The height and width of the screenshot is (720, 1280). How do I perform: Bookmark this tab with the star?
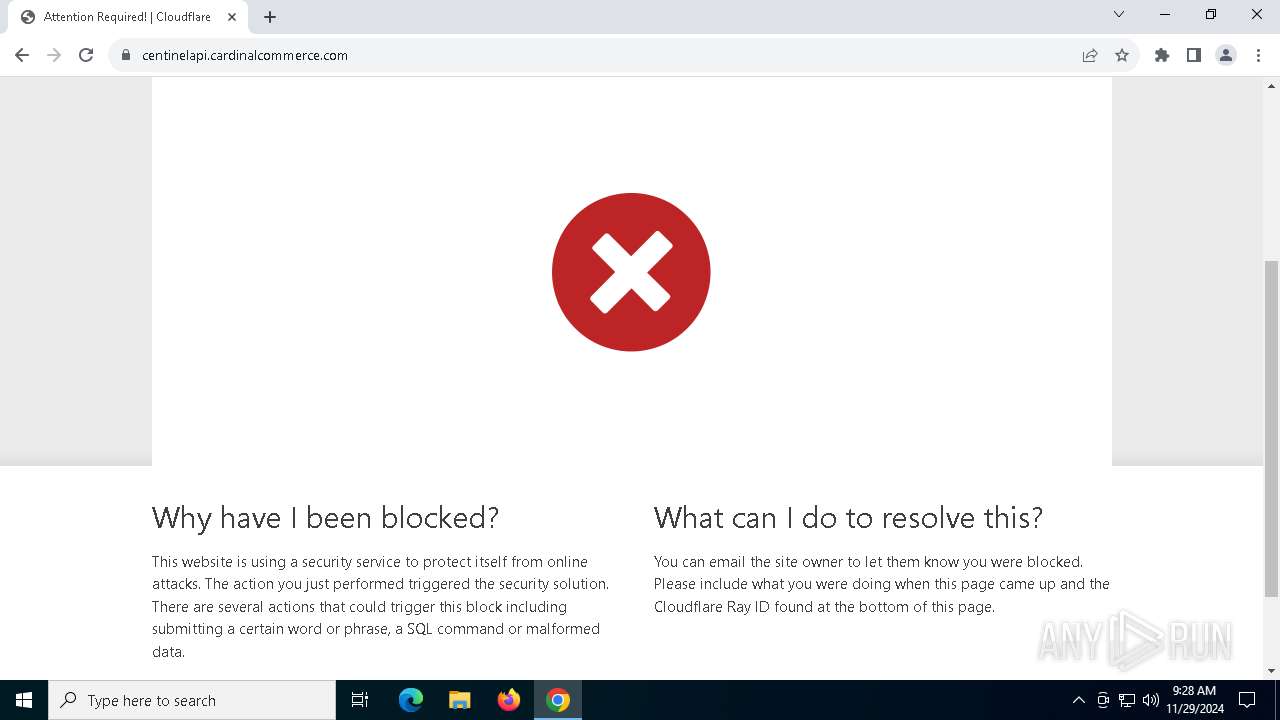point(1122,55)
